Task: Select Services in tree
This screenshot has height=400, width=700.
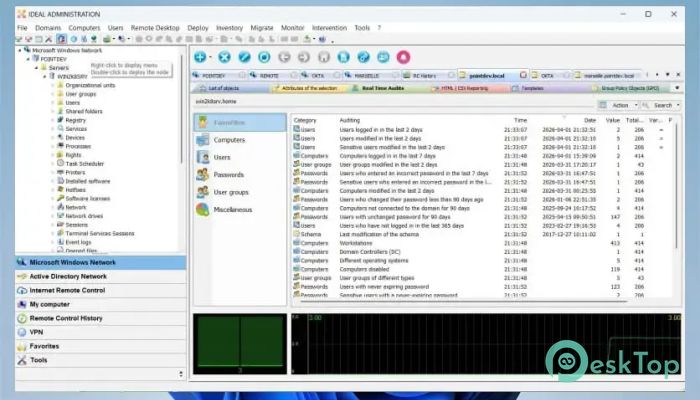Action: click(76, 129)
